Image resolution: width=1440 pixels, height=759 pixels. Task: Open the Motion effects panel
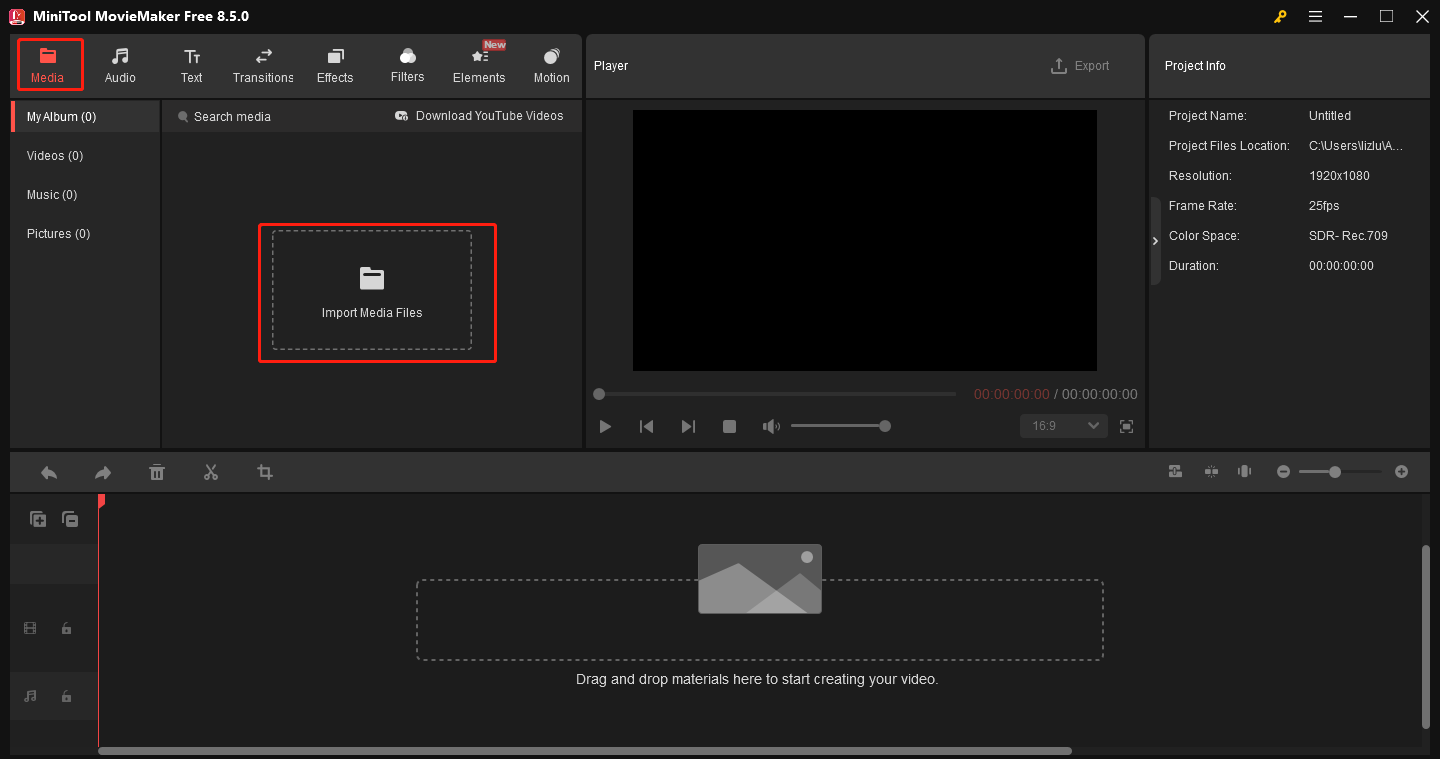[551, 65]
